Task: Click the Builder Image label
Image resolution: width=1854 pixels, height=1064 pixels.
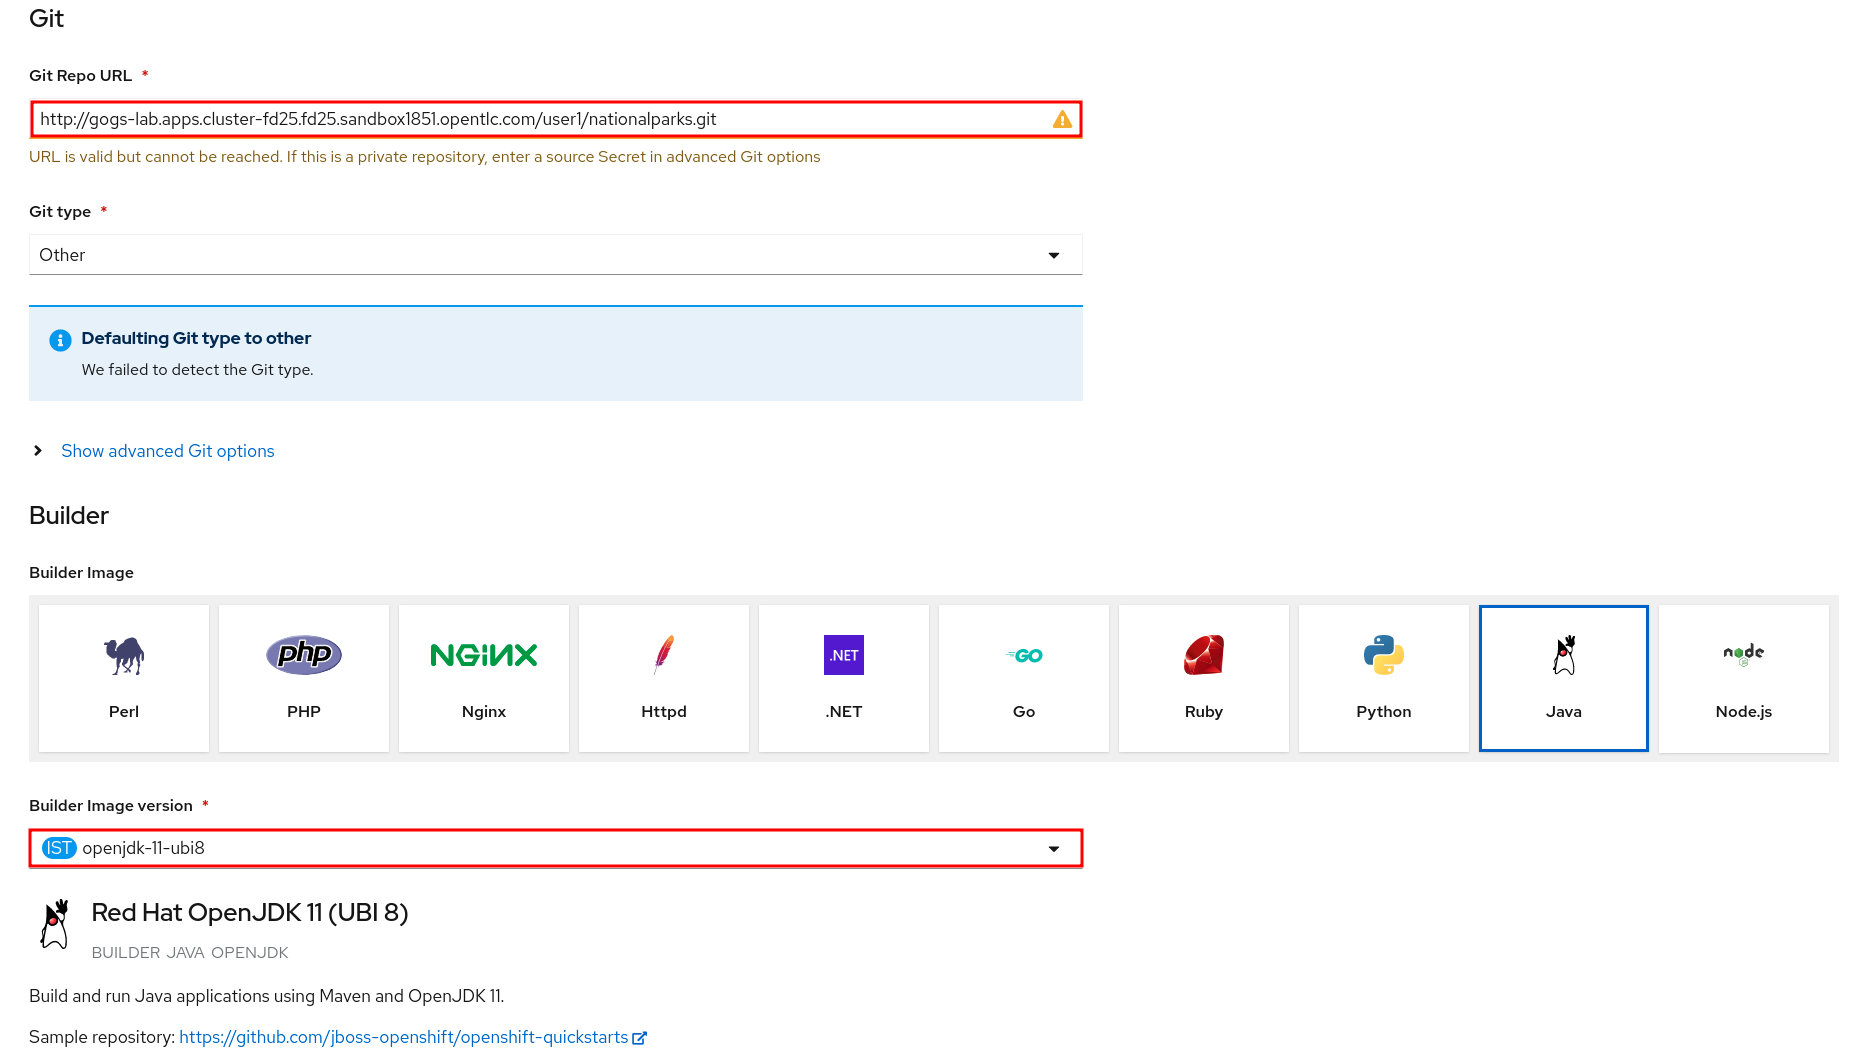Action: point(81,573)
